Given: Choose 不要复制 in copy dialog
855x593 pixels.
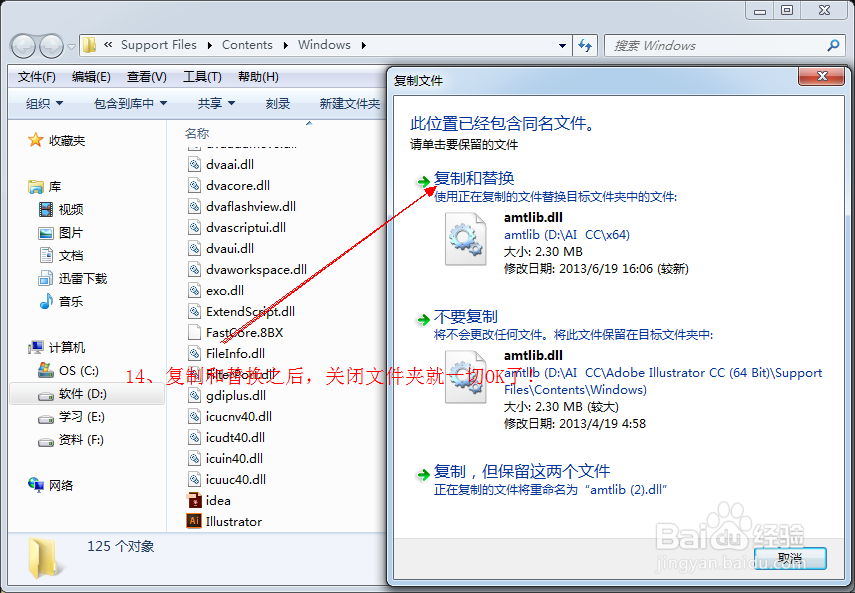Looking at the screenshot, I should coord(466,317).
